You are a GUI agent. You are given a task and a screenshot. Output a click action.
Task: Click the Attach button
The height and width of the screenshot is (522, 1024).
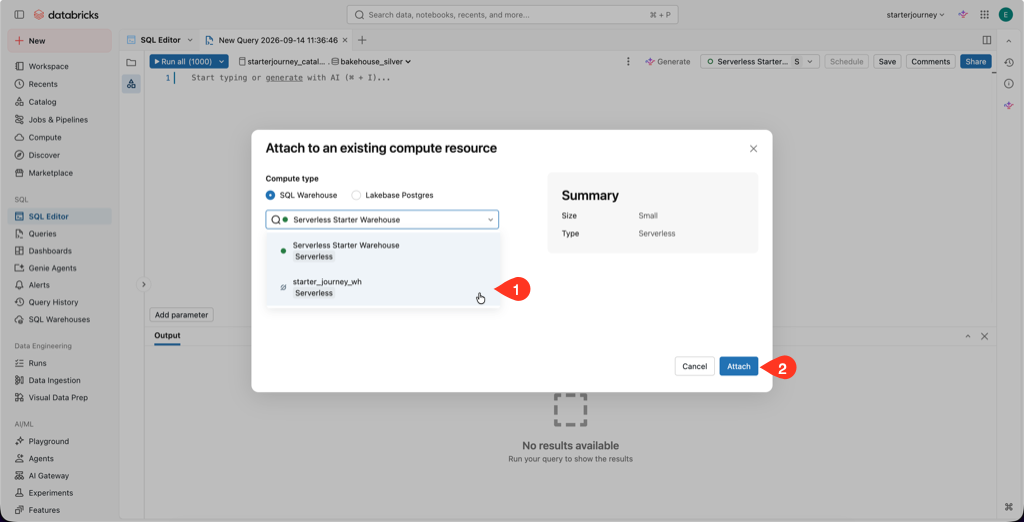[x=739, y=366]
